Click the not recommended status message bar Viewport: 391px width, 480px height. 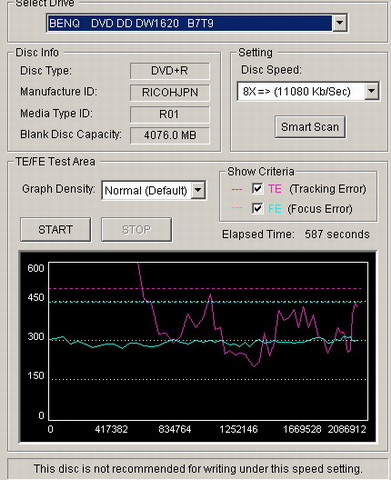click(x=198, y=469)
